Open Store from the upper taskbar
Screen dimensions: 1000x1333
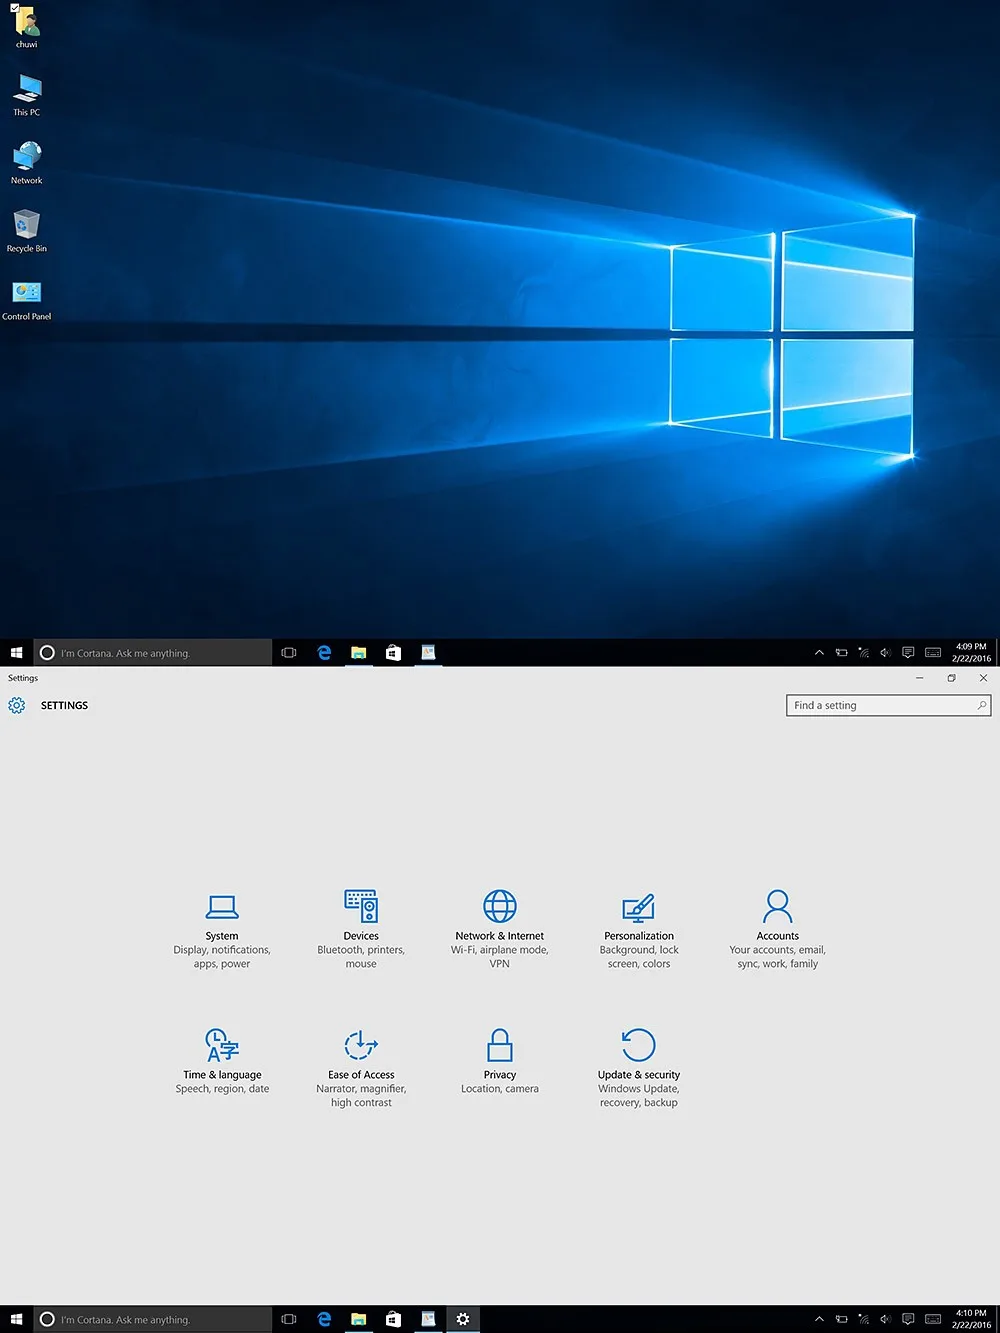tap(394, 653)
